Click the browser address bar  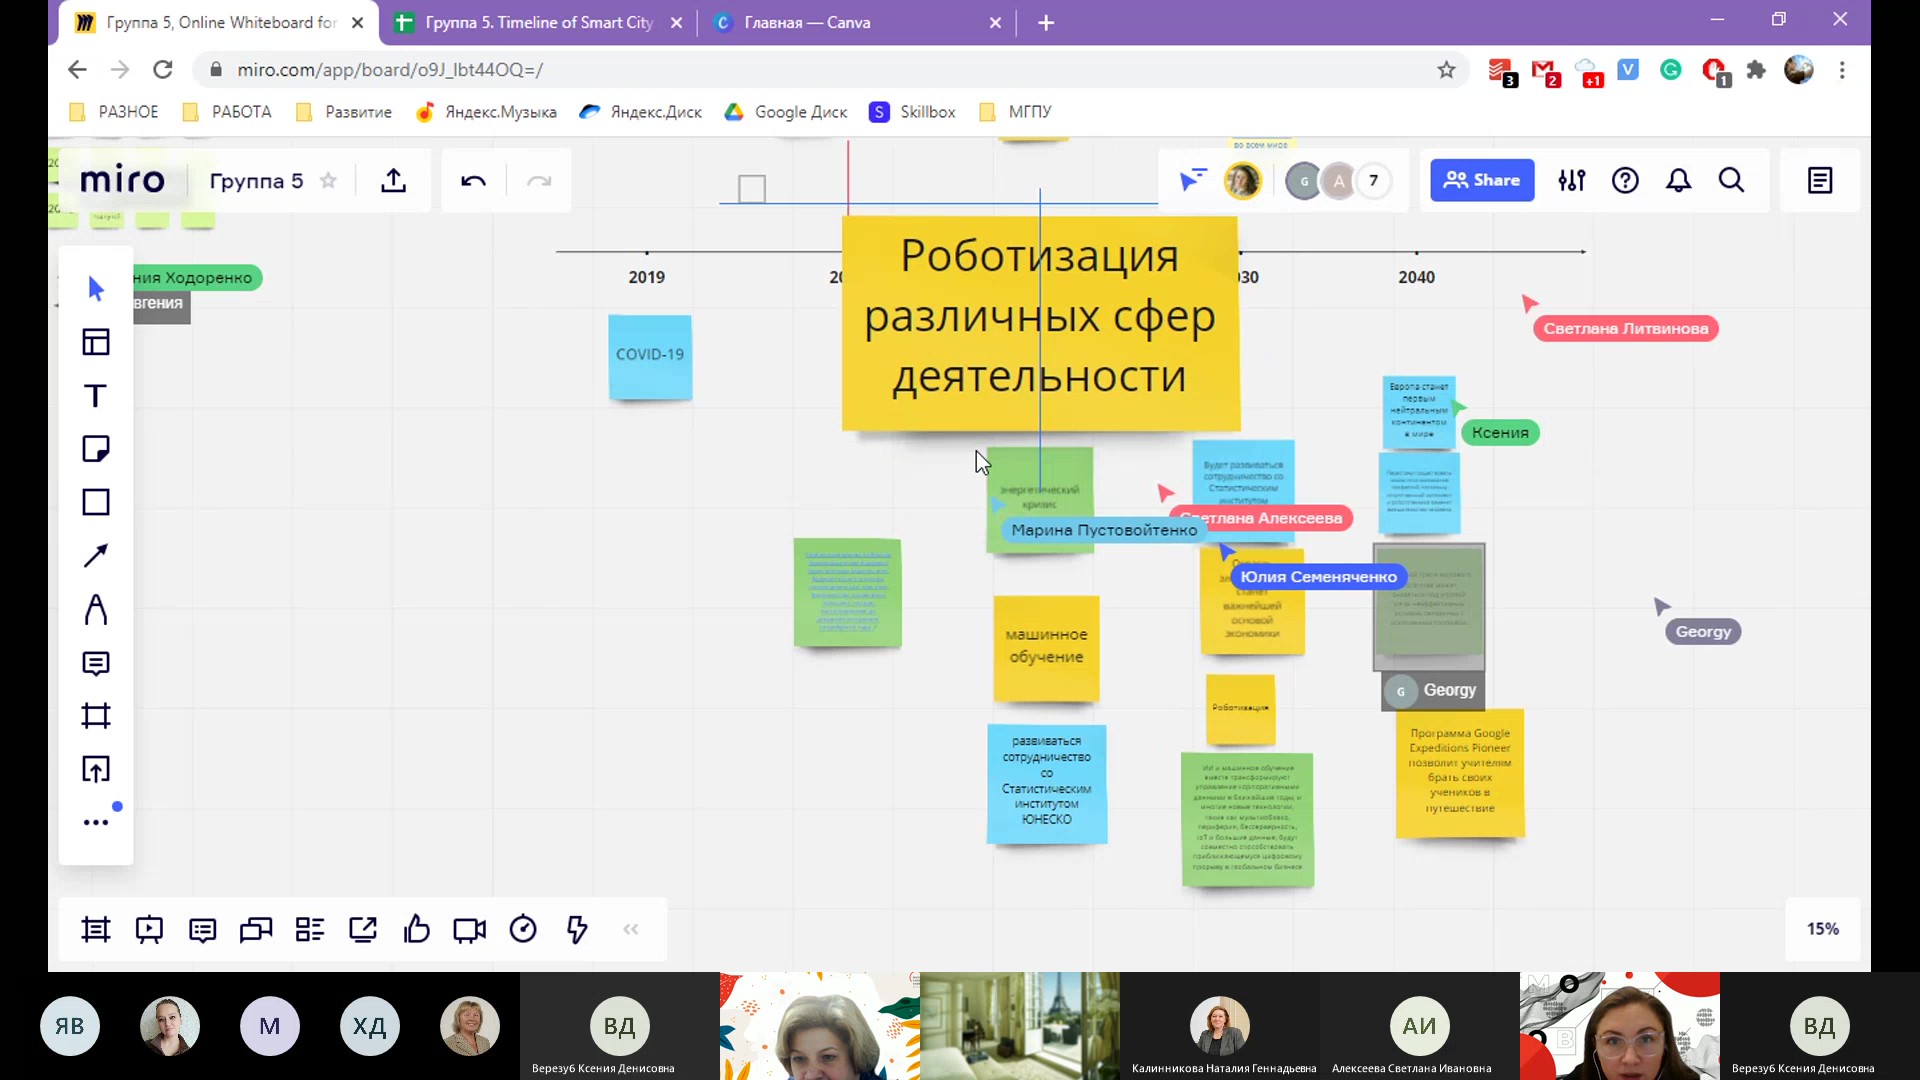pos(700,70)
